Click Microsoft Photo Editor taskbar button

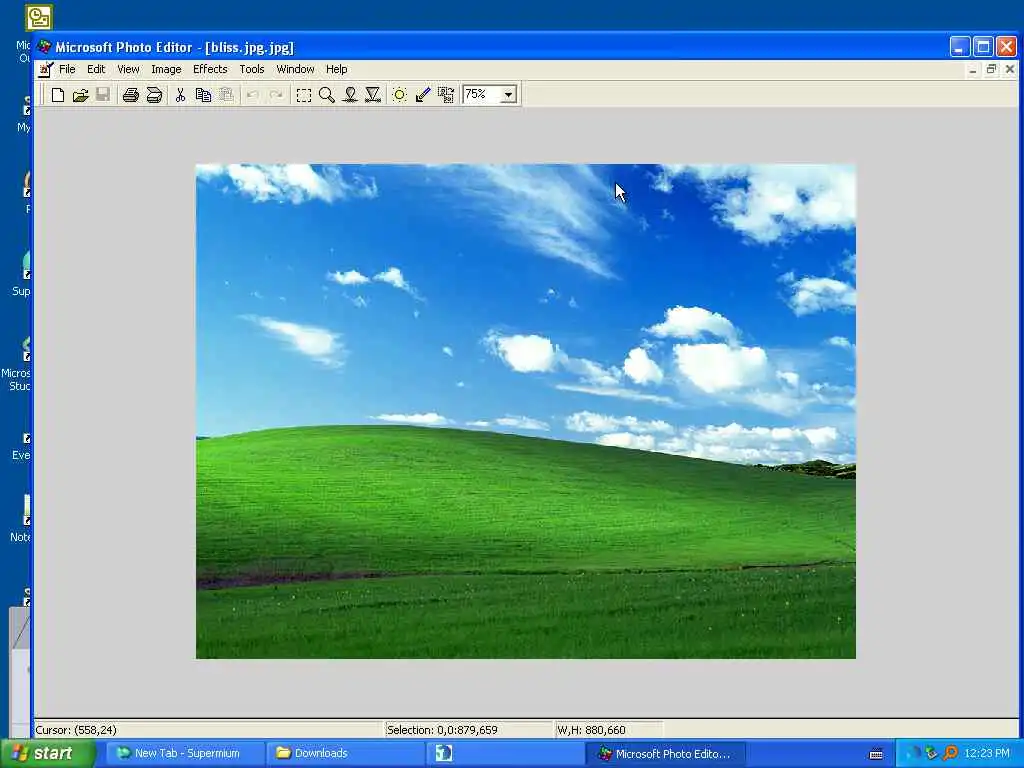pos(665,754)
